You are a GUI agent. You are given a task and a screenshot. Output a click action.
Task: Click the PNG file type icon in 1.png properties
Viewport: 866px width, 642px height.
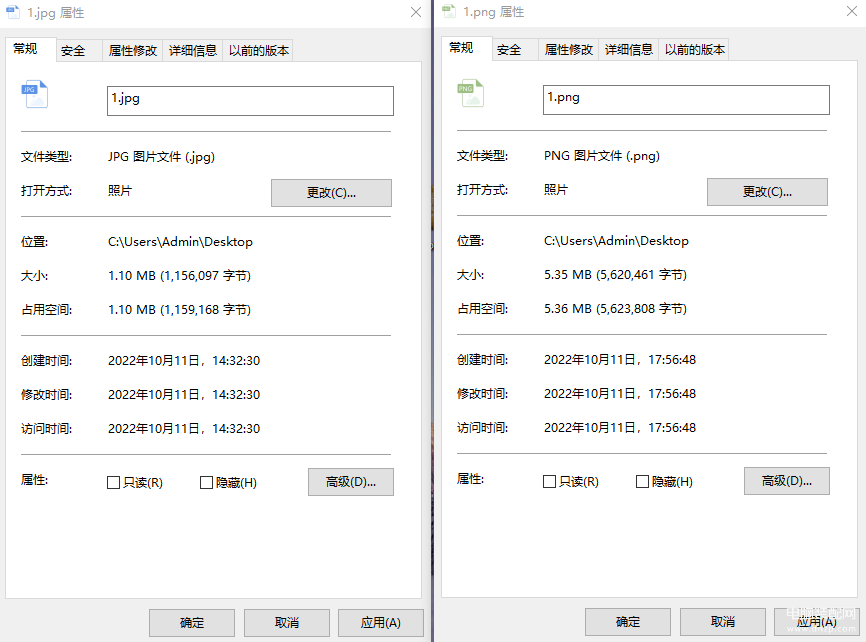click(471, 93)
